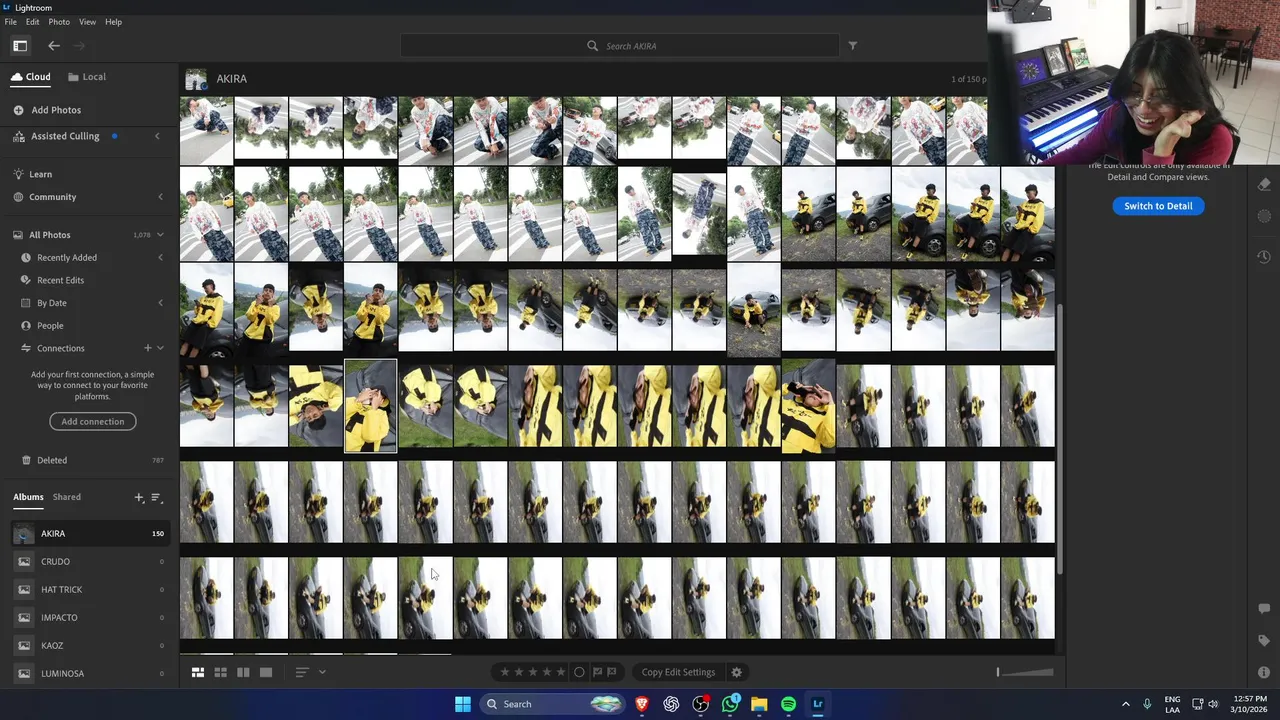Open the sort order icon in bottom bar
1280x720 pixels.
301,672
